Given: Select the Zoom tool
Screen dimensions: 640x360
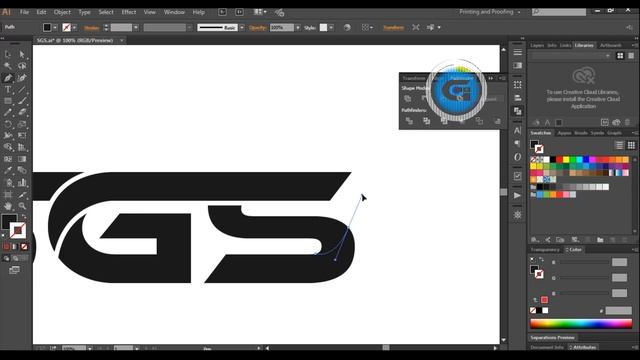Looking at the screenshot, I should [x=22, y=206].
